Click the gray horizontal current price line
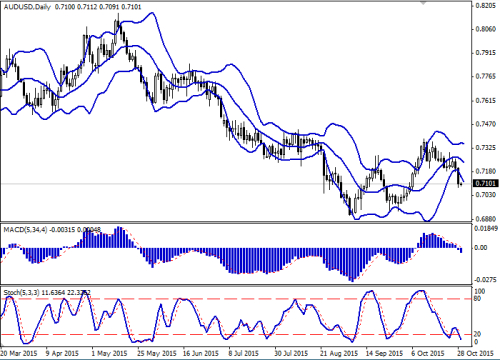The image size is (500, 360). pos(233,184)
